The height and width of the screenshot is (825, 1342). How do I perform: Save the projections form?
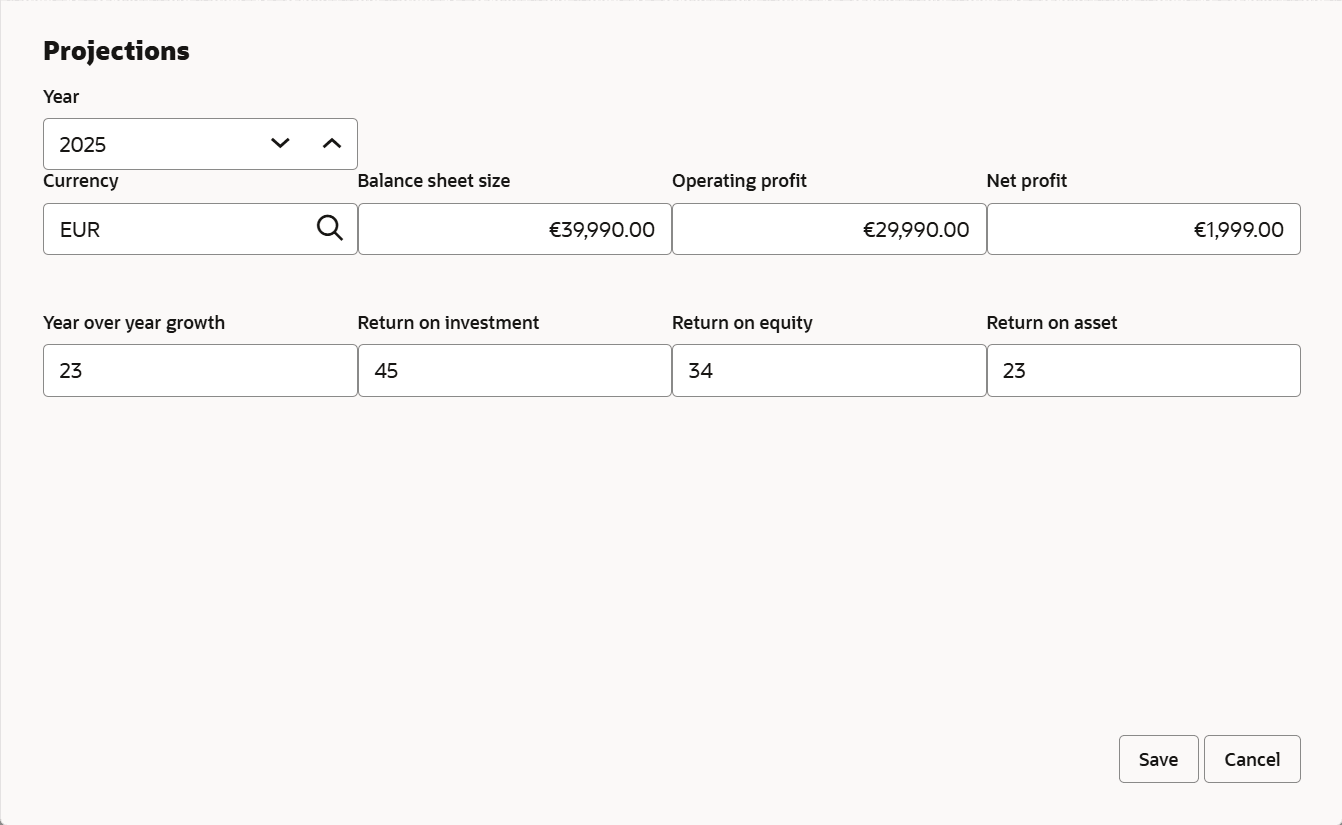[x=1158, y=759]
